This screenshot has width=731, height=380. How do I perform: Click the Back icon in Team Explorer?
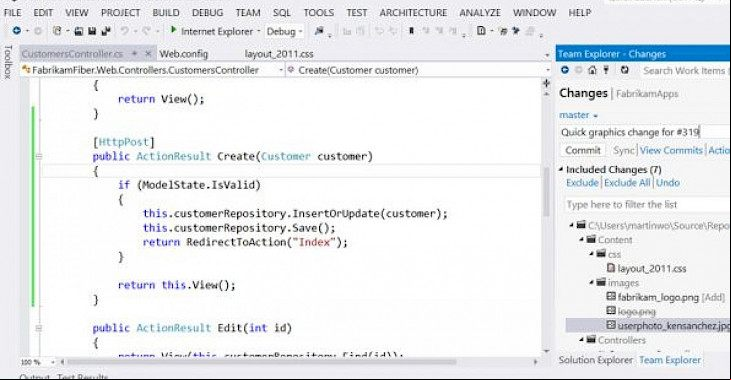[x=565, y=70]
